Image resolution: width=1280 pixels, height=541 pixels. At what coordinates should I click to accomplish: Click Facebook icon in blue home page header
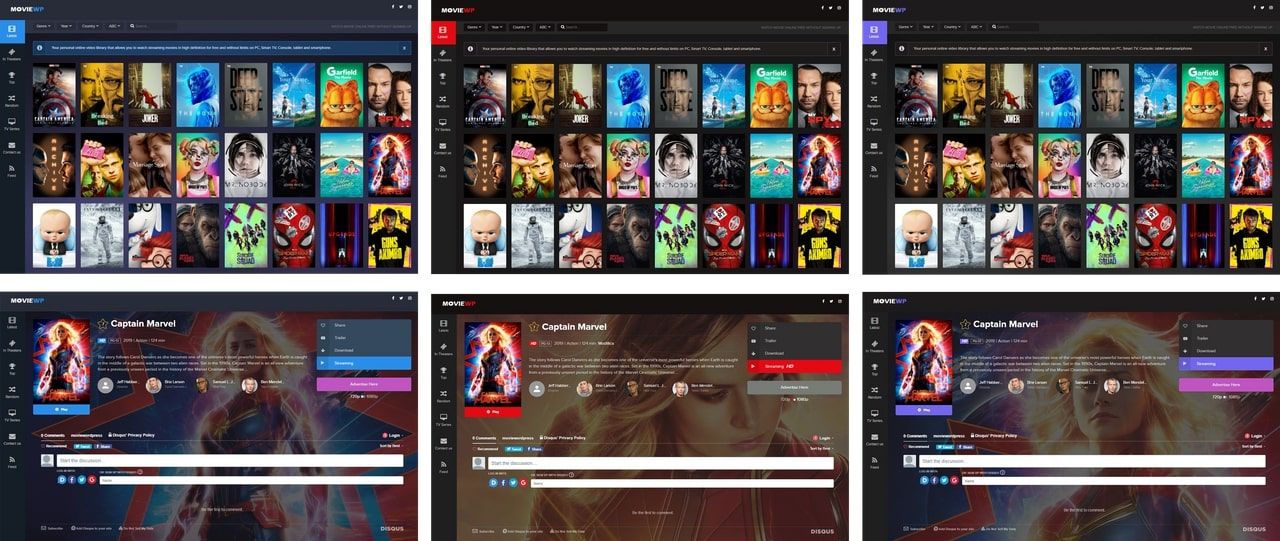pyautogui.click(x=393, y=7)
